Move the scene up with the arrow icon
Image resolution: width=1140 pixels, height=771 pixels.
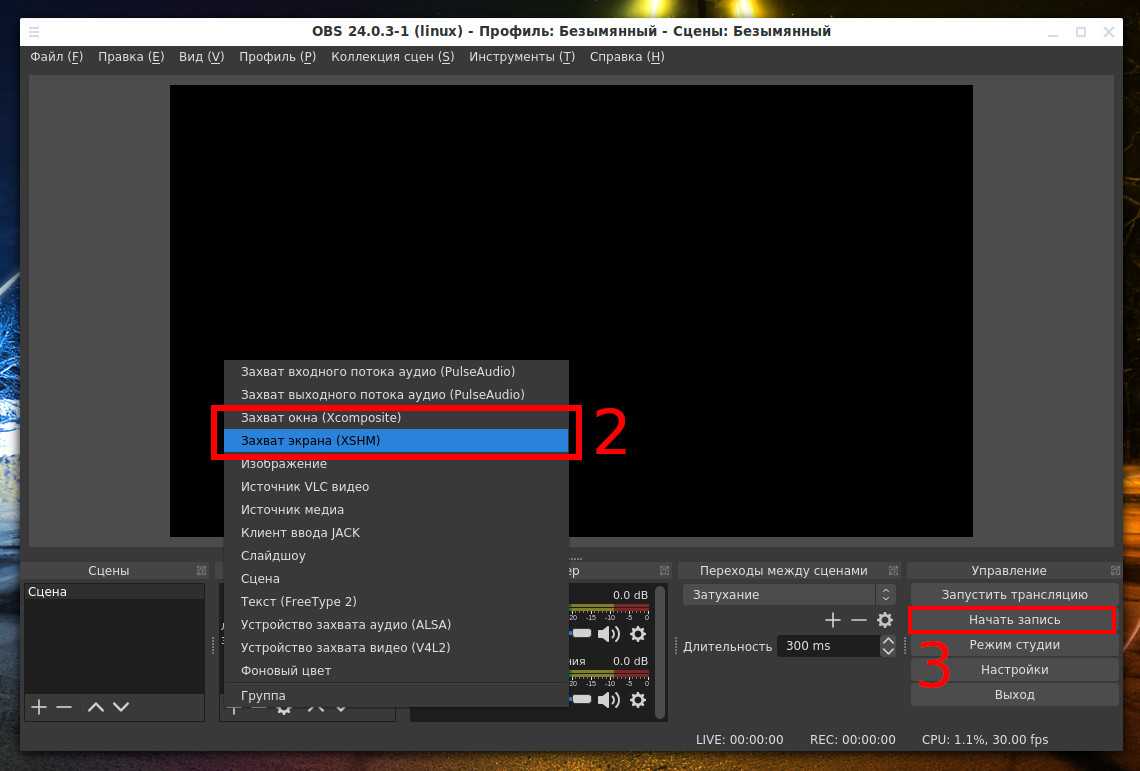point(96,707)
